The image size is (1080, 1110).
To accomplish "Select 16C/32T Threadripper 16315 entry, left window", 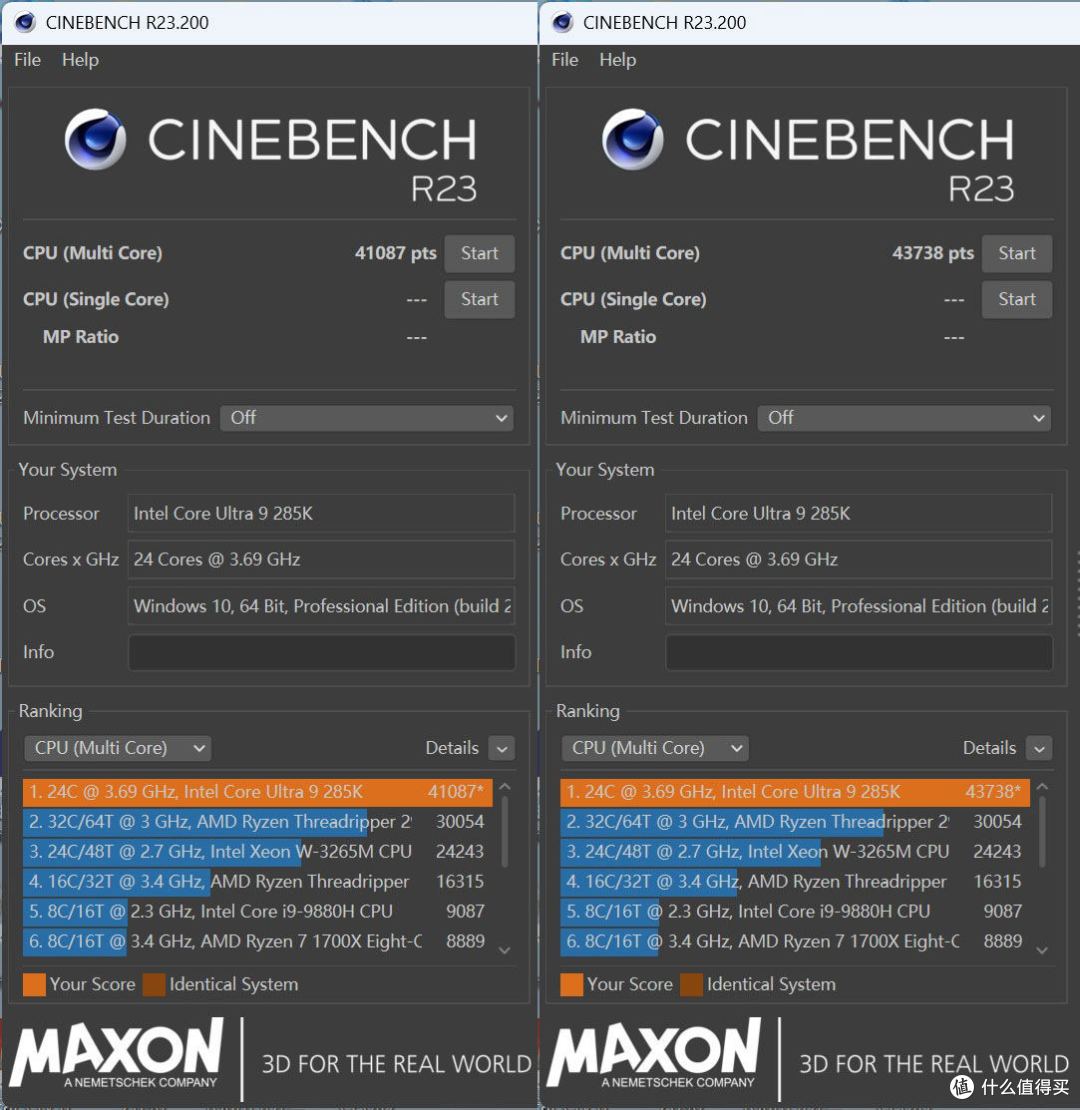I will pos(258,881).
